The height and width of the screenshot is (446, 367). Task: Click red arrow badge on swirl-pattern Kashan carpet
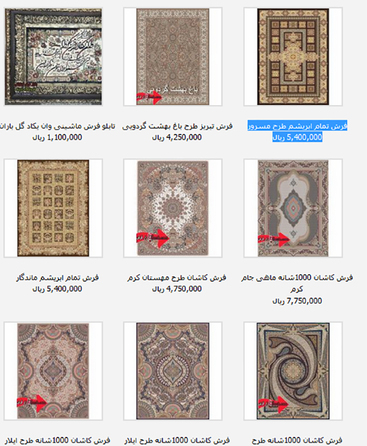273,404
